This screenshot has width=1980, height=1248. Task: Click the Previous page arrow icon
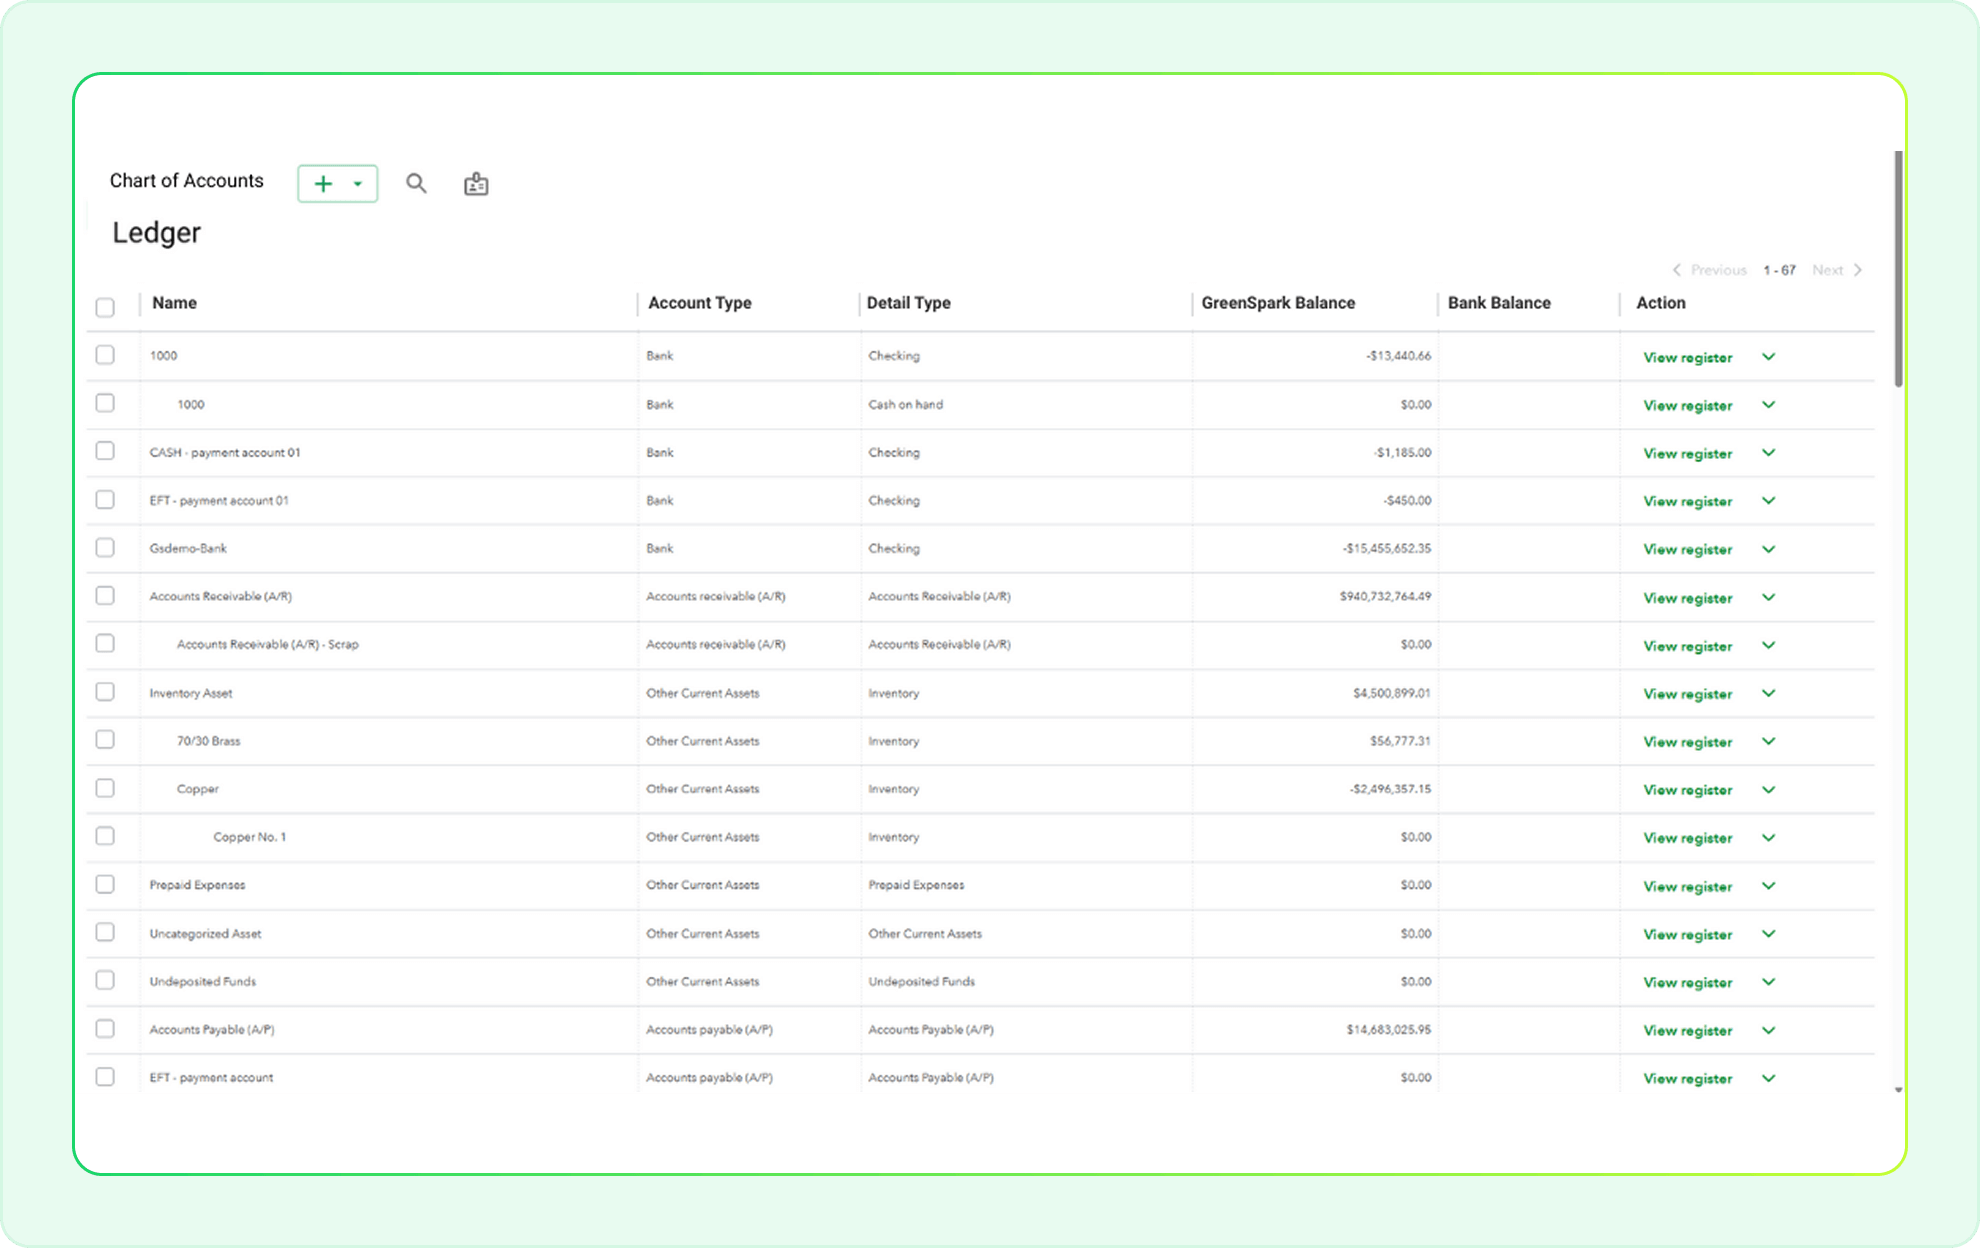[x=1677, y=270]
